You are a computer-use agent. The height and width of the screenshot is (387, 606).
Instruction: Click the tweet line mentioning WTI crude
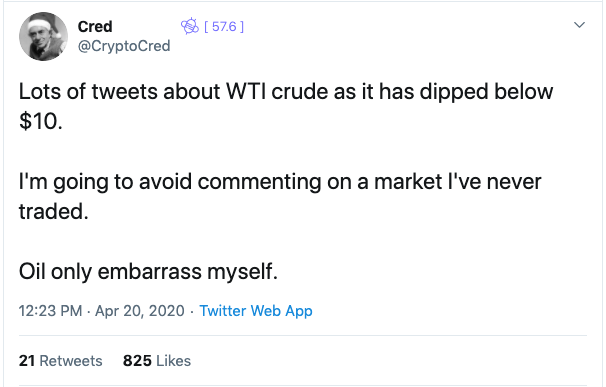tap(286, 92)
